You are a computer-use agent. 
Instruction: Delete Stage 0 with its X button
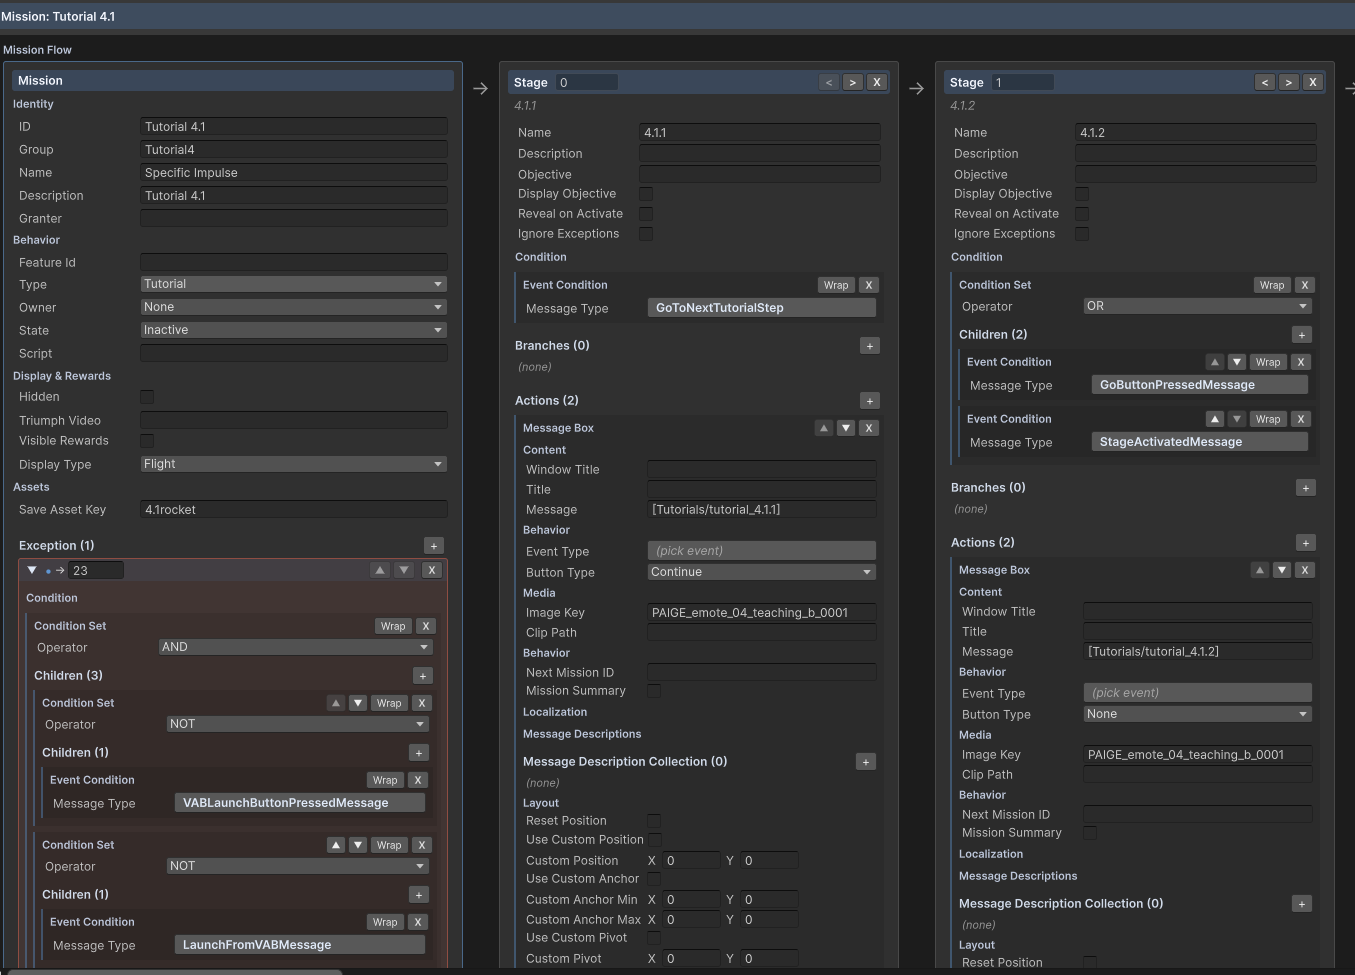click(x=877, y=83)
